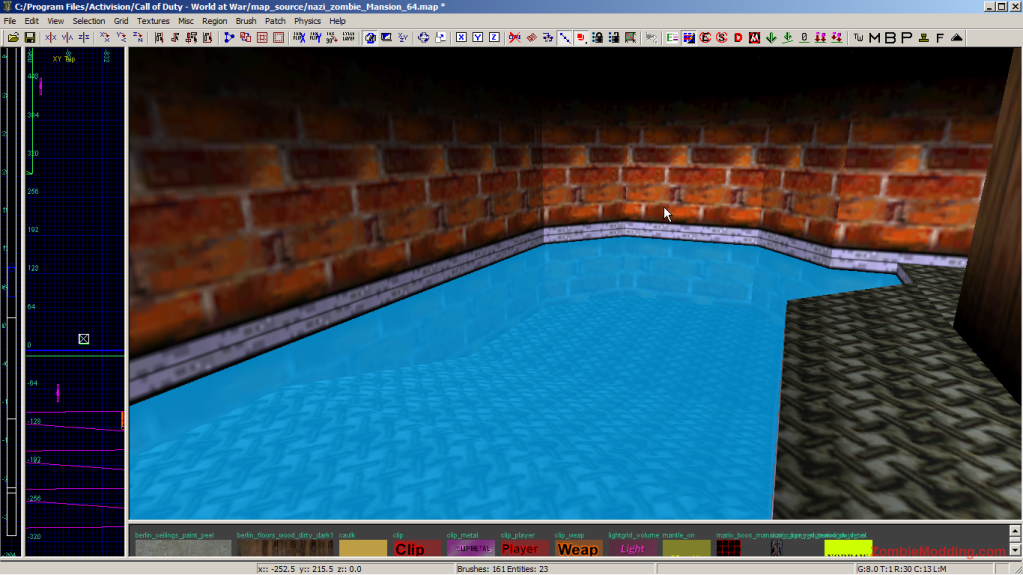The height and width of the screenshot is (575, 1023).
Task: Pick the mantle_on olive swatch
Action: 686,548
